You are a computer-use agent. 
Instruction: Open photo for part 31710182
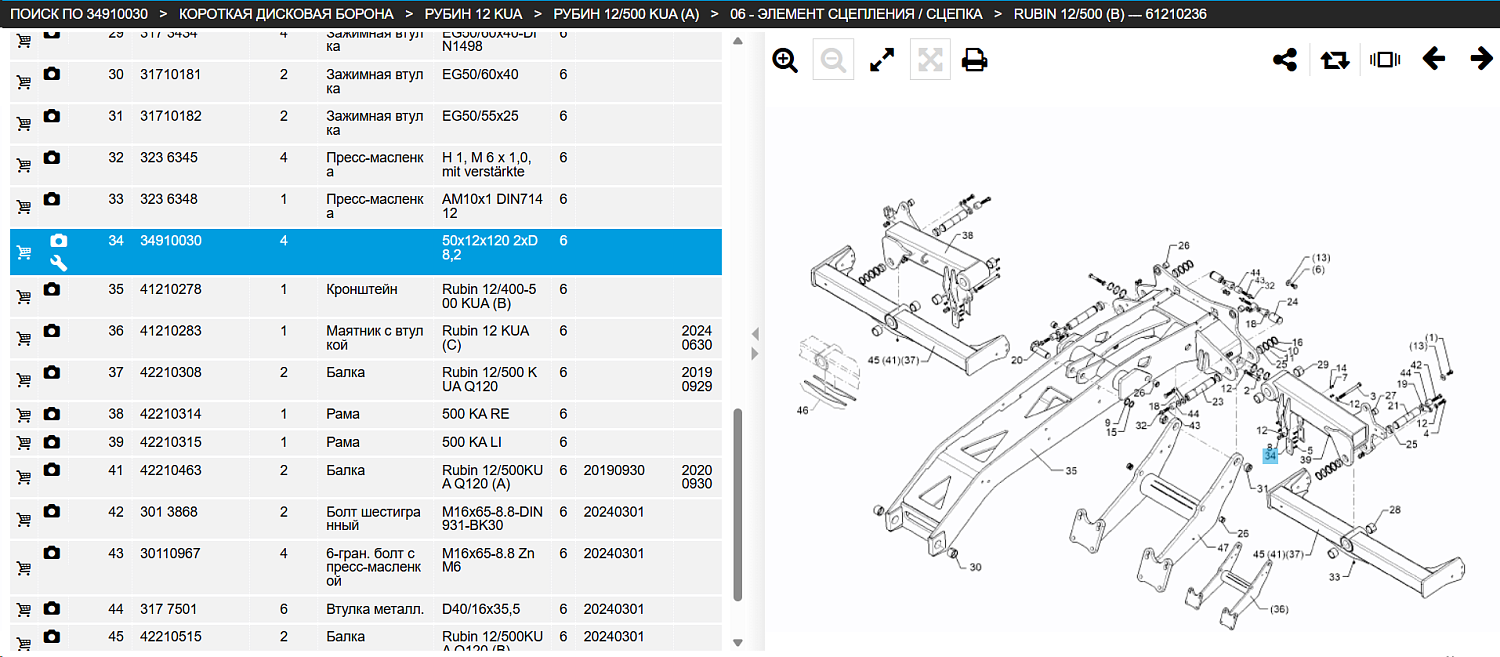click(x=52, y=116)
